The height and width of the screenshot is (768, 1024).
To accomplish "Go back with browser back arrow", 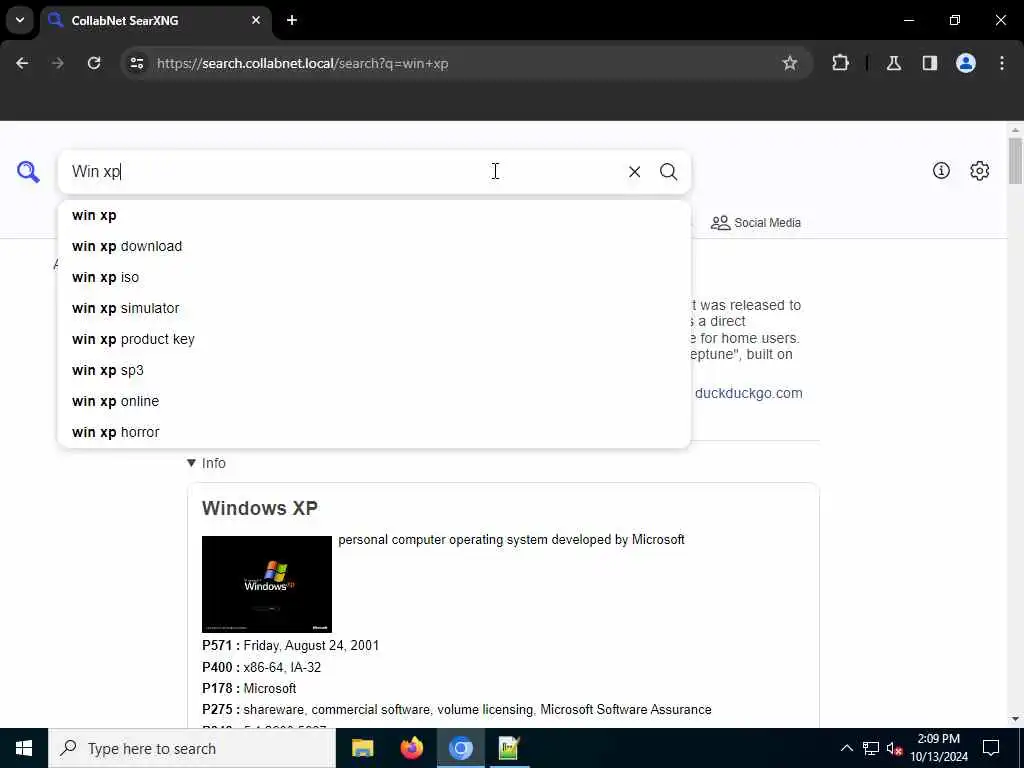I will (22, 63).
